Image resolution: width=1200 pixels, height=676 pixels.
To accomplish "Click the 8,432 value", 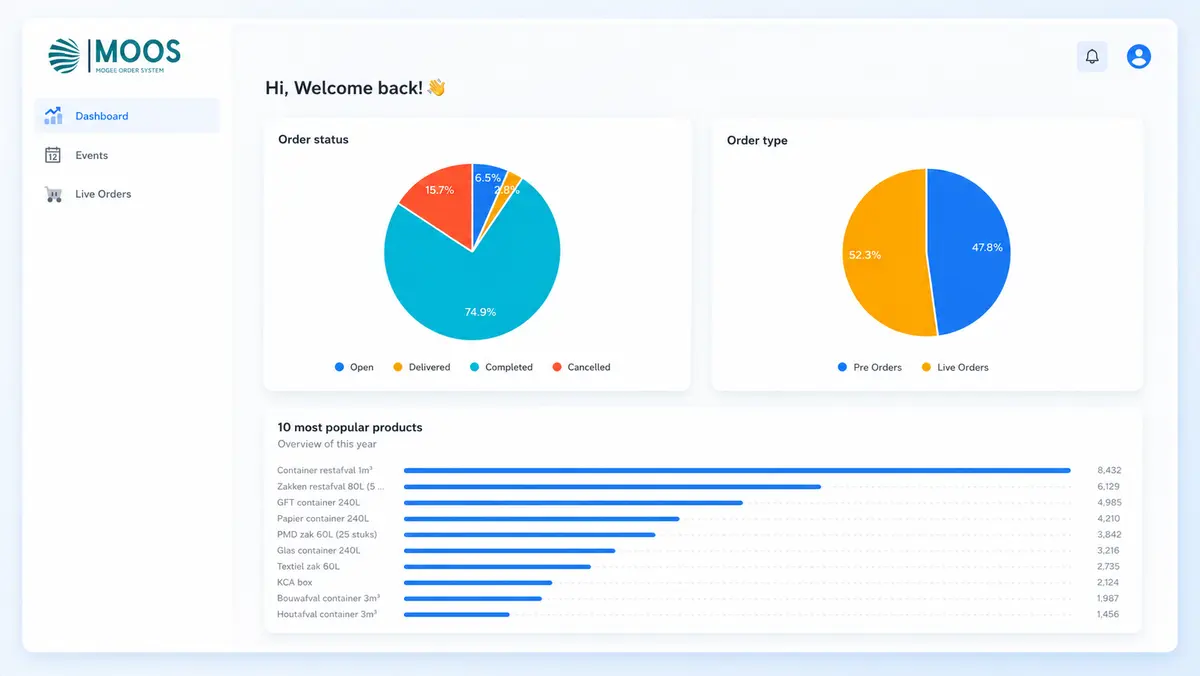I will point(1109,470).
